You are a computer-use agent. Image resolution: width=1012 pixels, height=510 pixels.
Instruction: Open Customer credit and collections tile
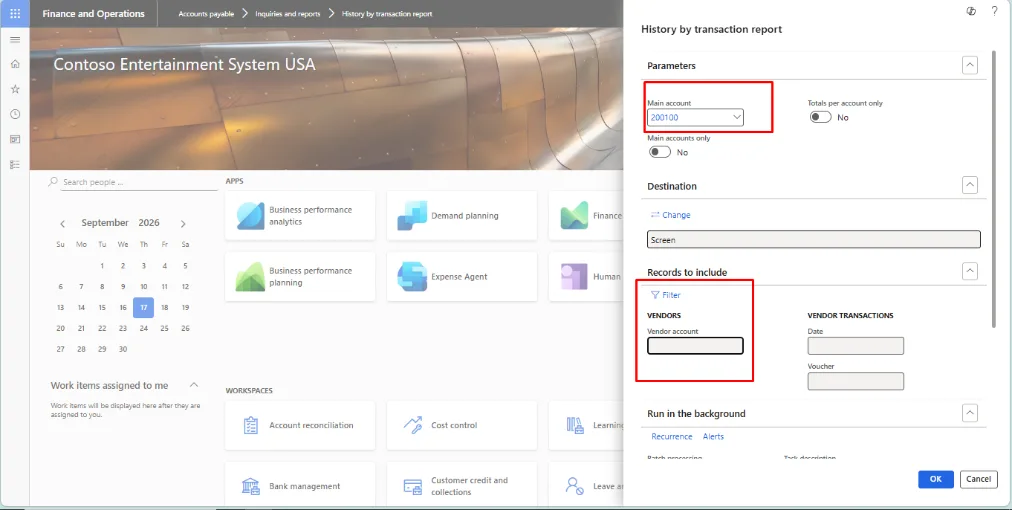461,486
